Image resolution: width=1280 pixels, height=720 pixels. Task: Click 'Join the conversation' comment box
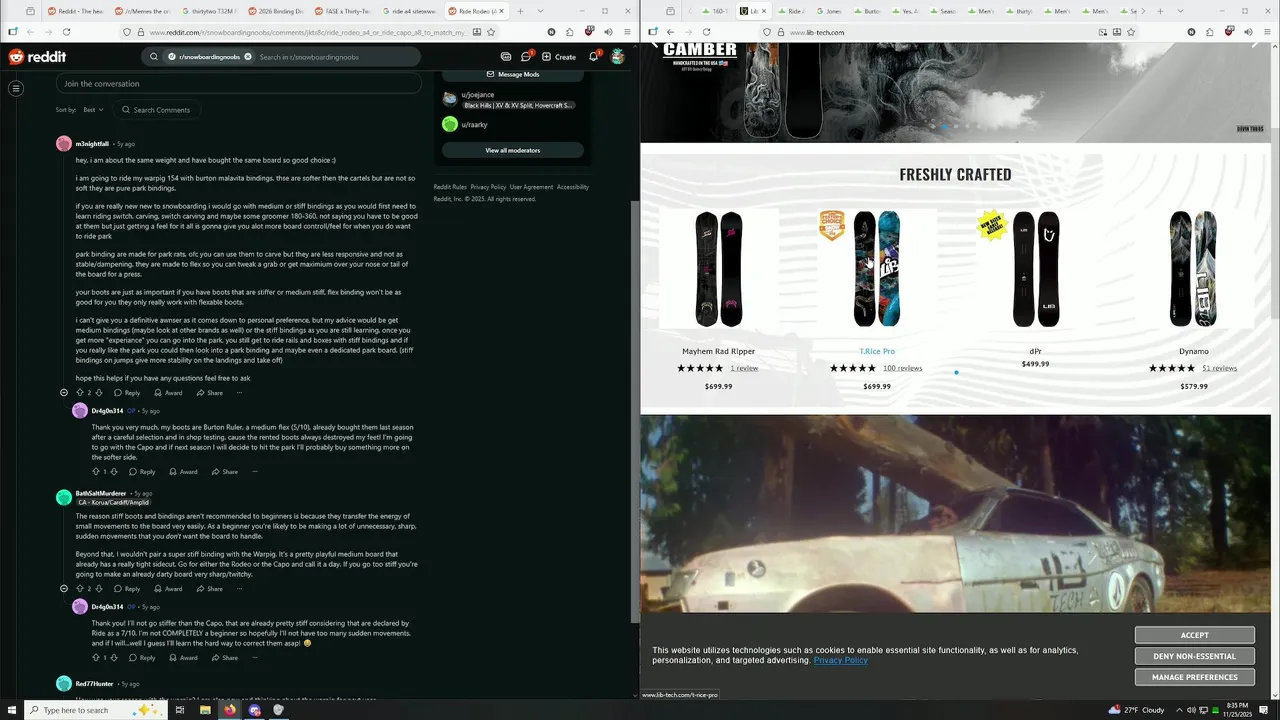[x=238, y=84]
